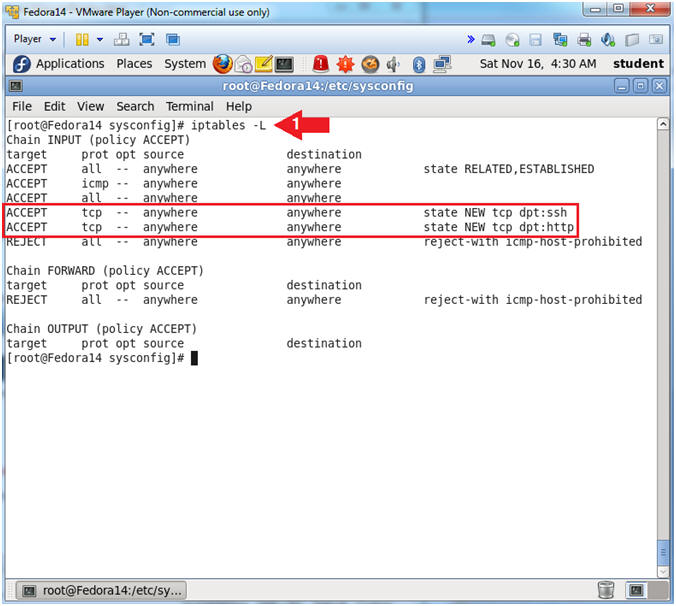Click the terminal window menu icon in title bar

(x=16, y=86)
